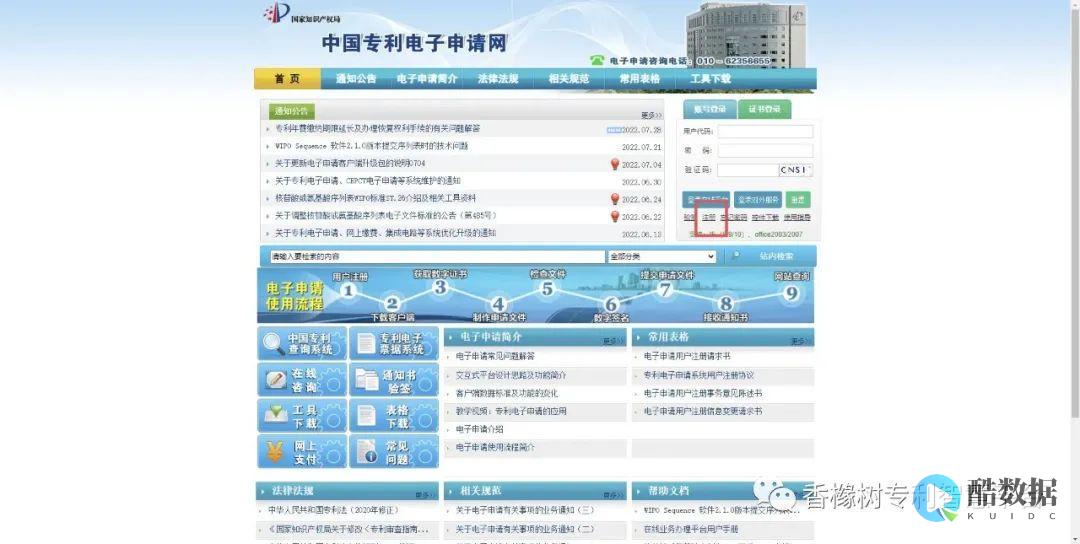Open the 使用指南 link

click(x=797, y=217)
